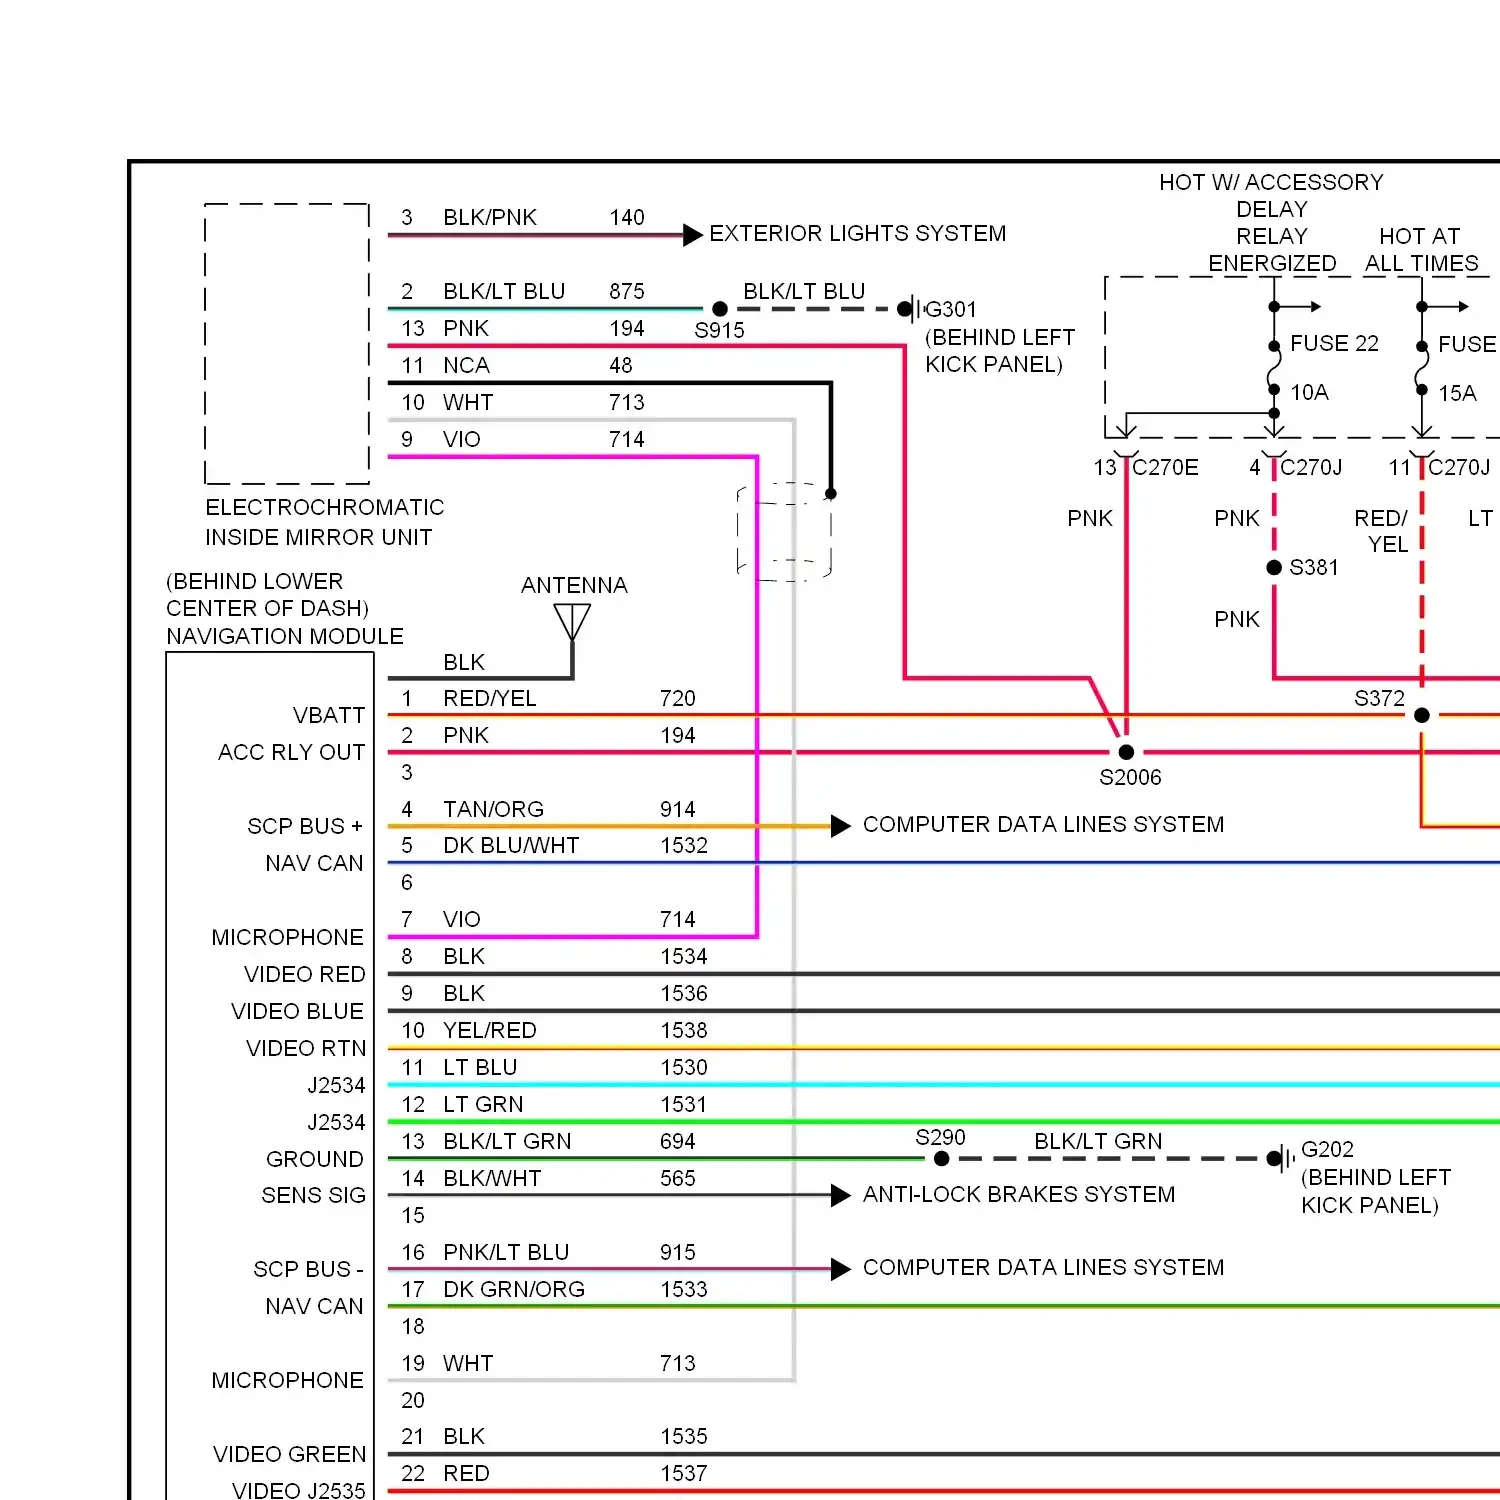This screenshot has height=1500, width=1500.
Task: Click the splice dot labeled S381
Action: 1274,568
